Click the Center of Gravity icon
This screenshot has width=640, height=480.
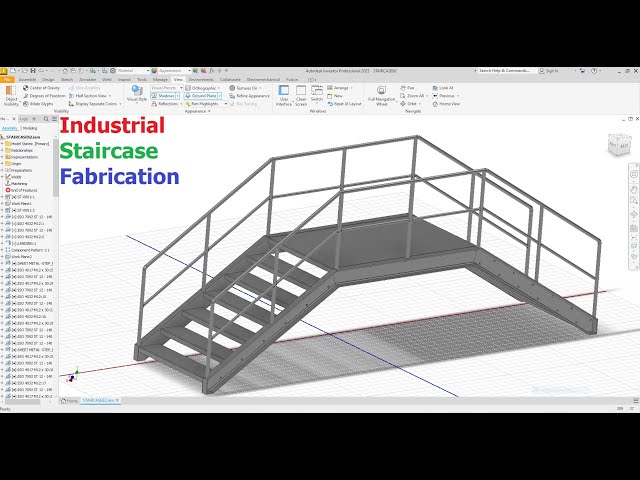26,88
